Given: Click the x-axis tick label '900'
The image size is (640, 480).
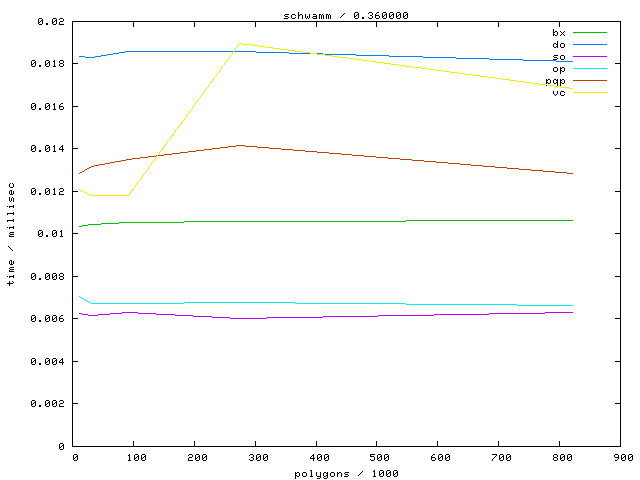Looking at the screenshot, I should tap(622, 458).
